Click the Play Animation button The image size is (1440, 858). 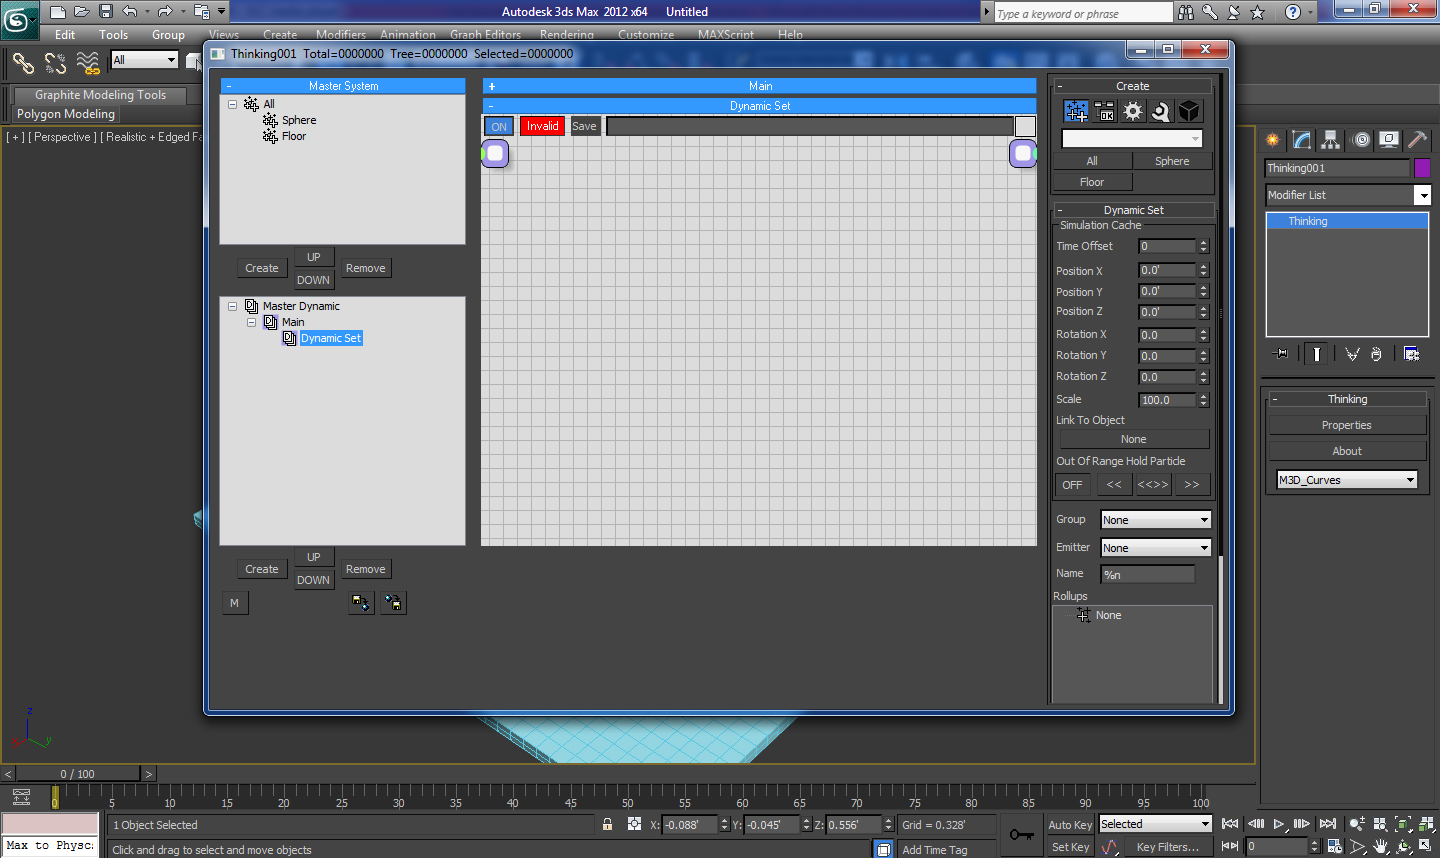(x=1279, y=824)
